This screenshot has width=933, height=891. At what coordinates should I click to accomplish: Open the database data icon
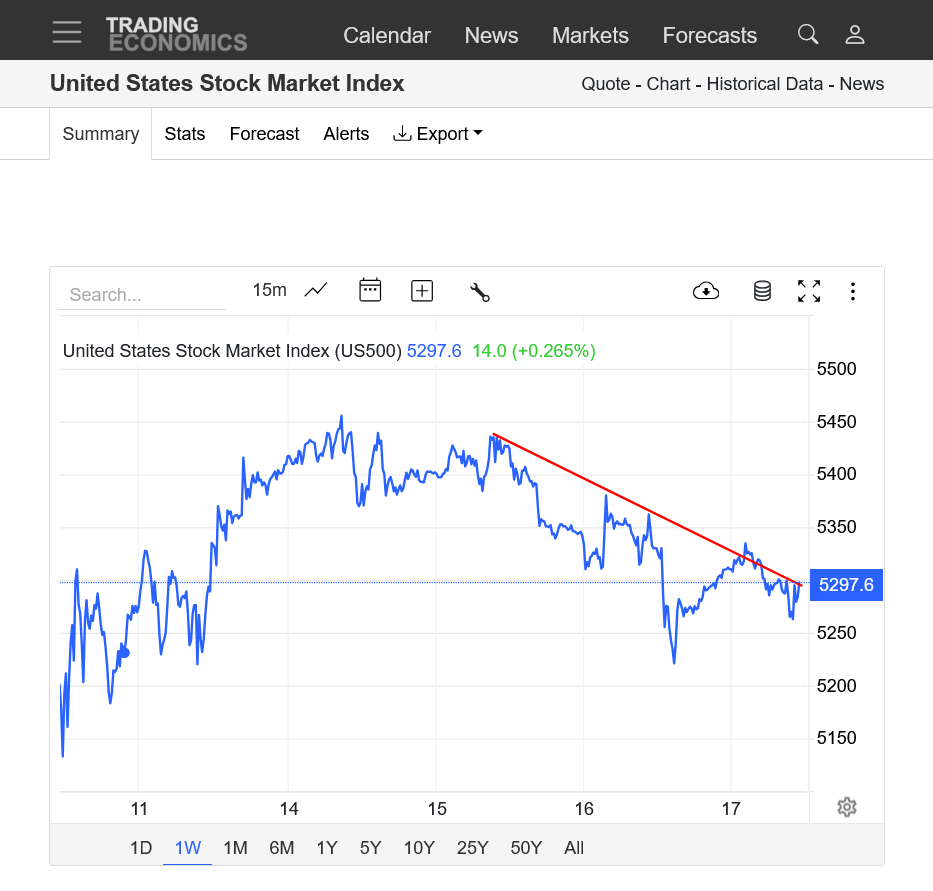[762, 291]
